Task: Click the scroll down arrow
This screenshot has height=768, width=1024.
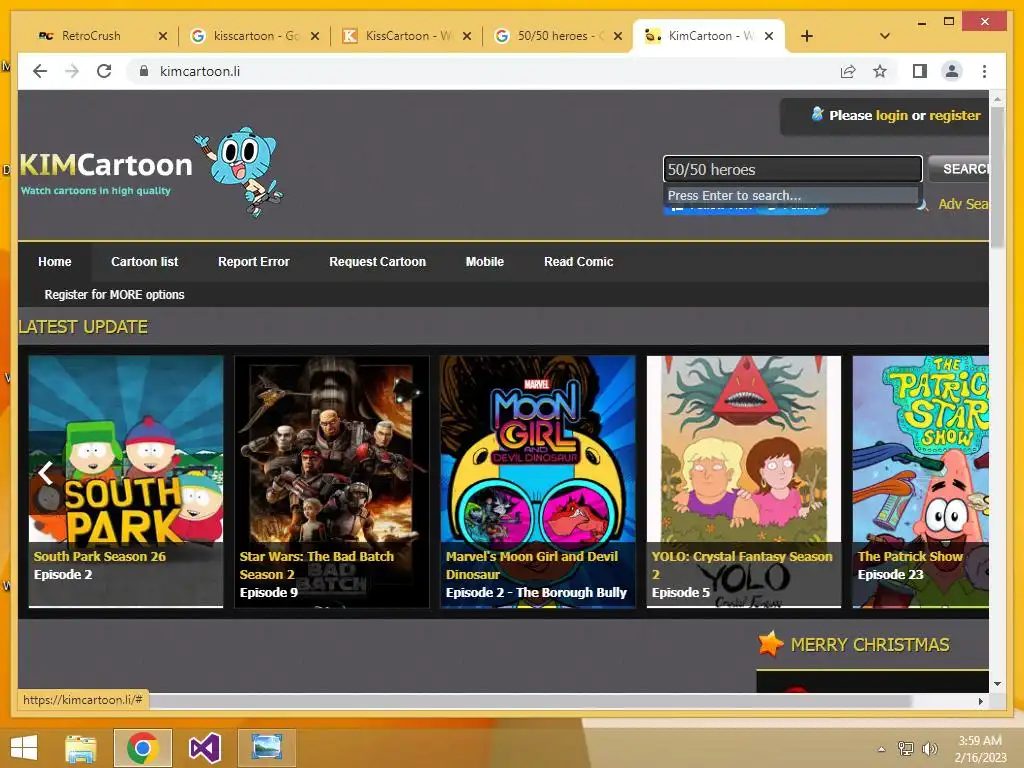Action: pos(997,684)
